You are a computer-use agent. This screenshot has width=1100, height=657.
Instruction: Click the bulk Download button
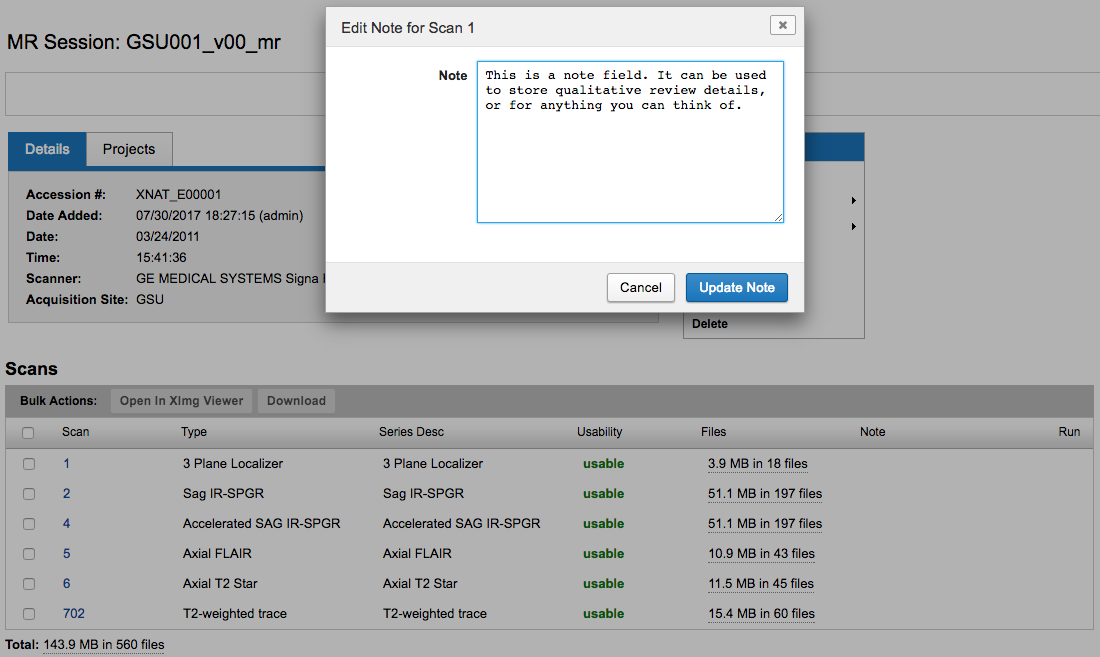(296, 401)
